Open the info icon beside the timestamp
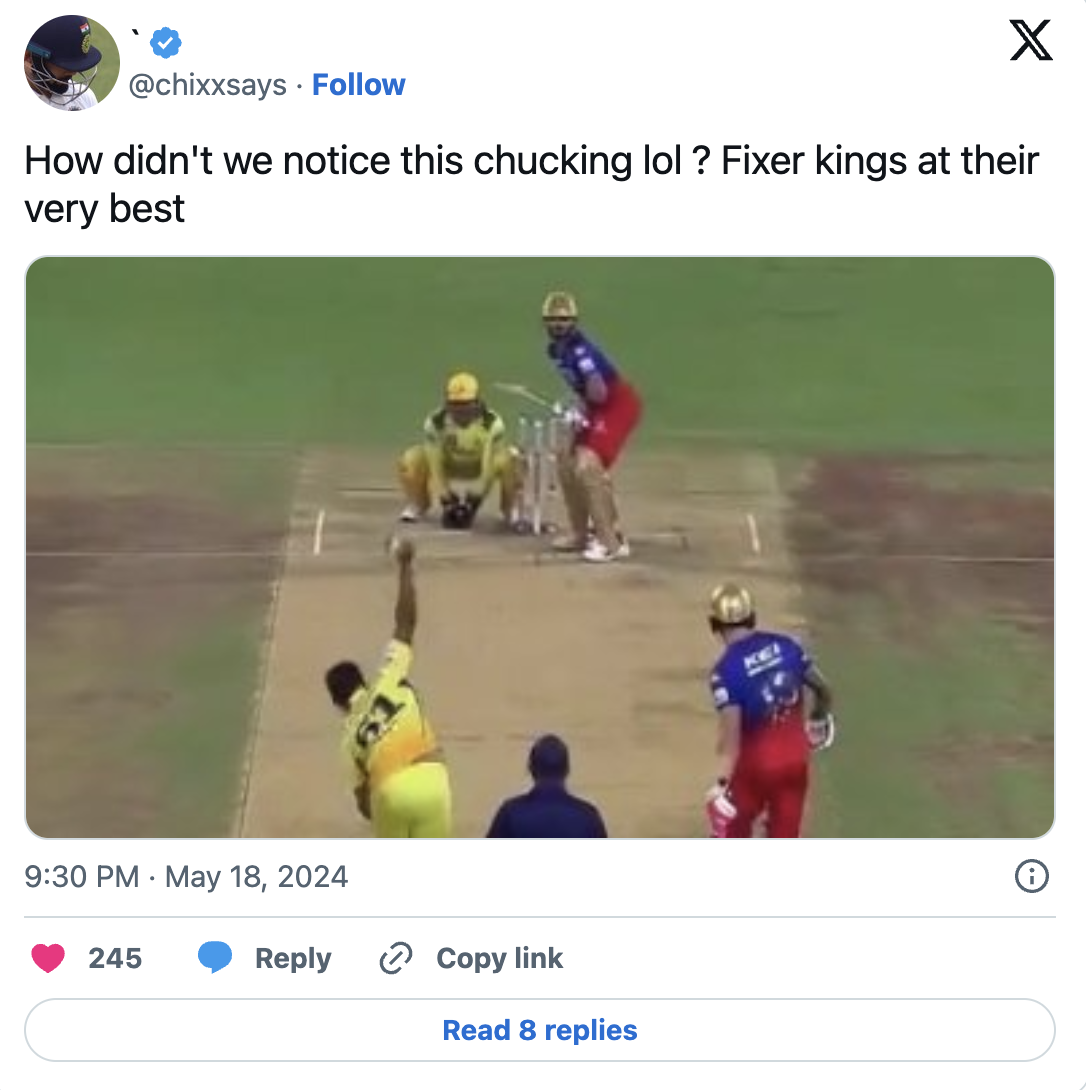This screenshot has height=1090, width=1086. coord(1031,877)
